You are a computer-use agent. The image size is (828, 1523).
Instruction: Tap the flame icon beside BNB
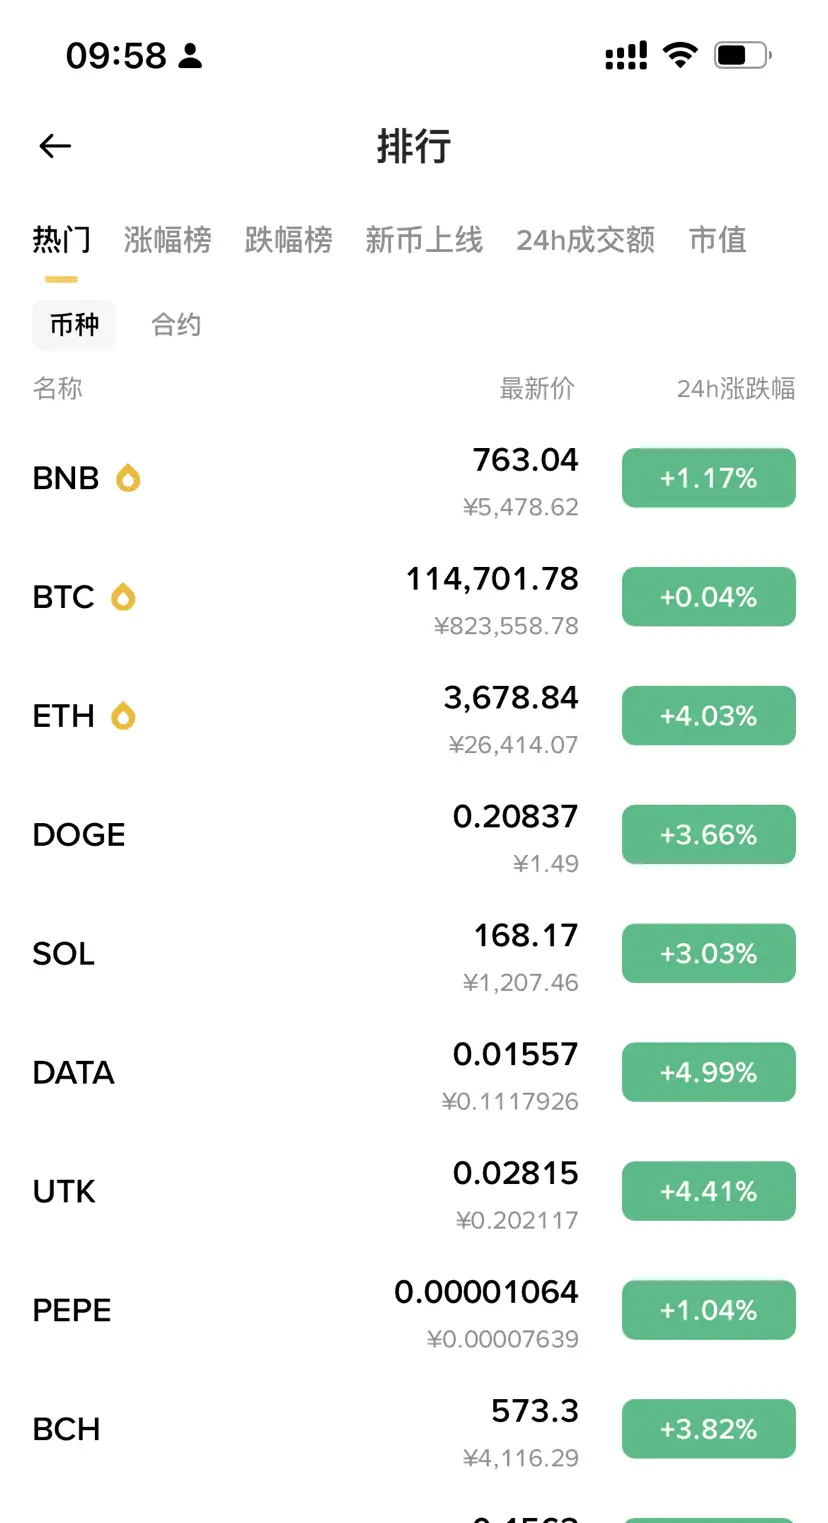[128, 478]
